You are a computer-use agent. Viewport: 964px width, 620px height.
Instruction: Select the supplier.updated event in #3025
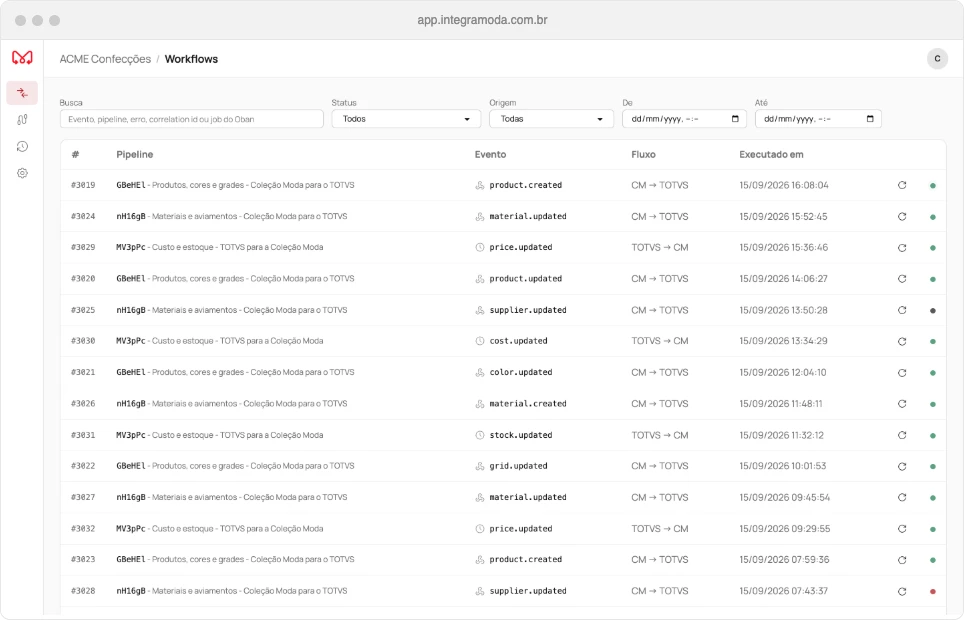click(x=527, y=310)
